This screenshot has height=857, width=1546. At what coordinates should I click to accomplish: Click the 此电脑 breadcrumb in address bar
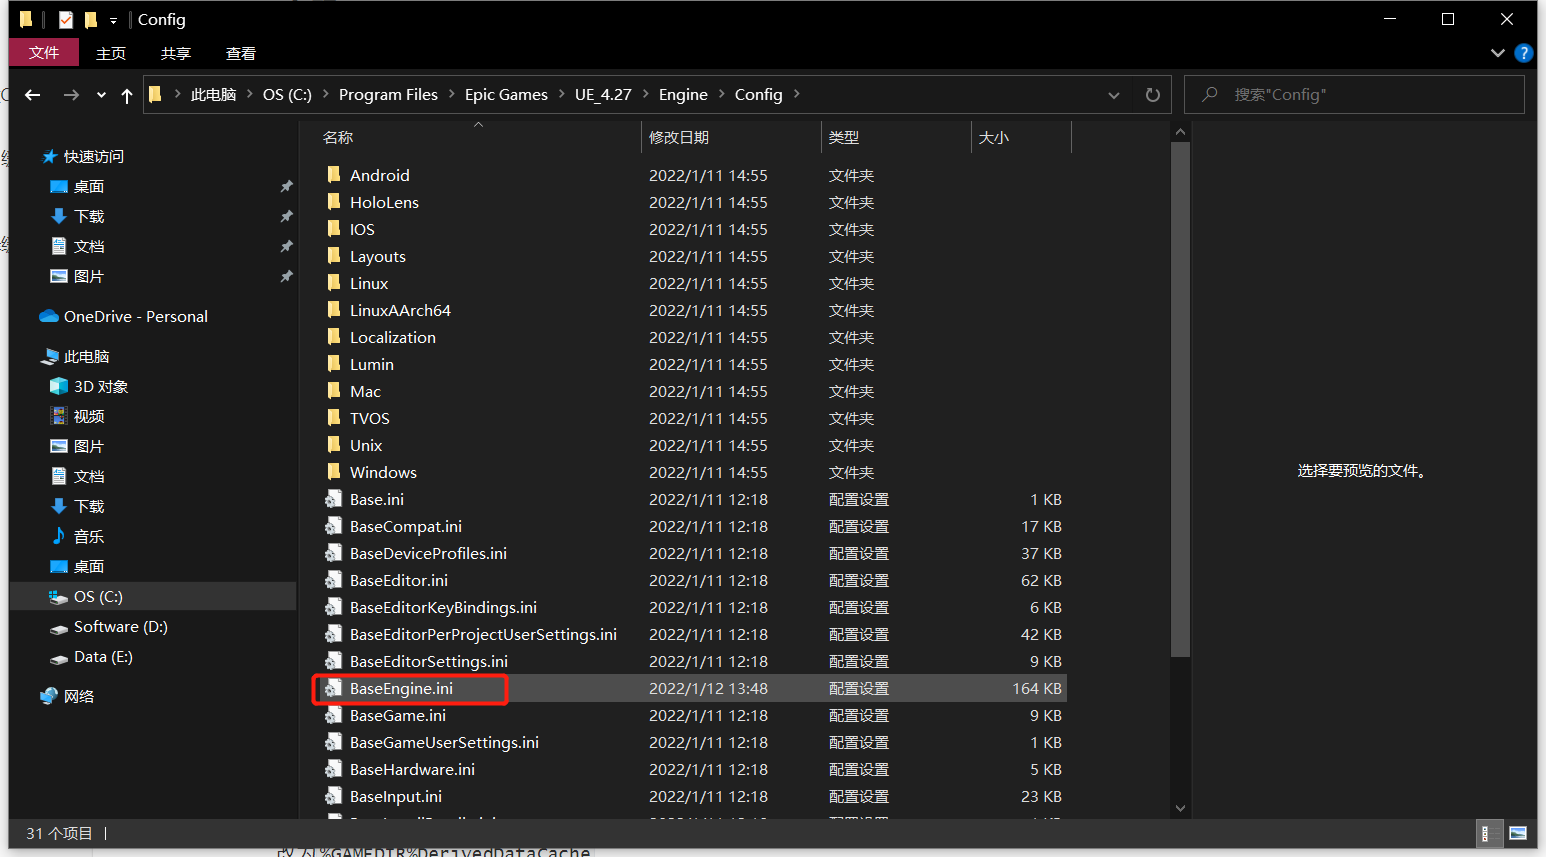tap(213, 94)
